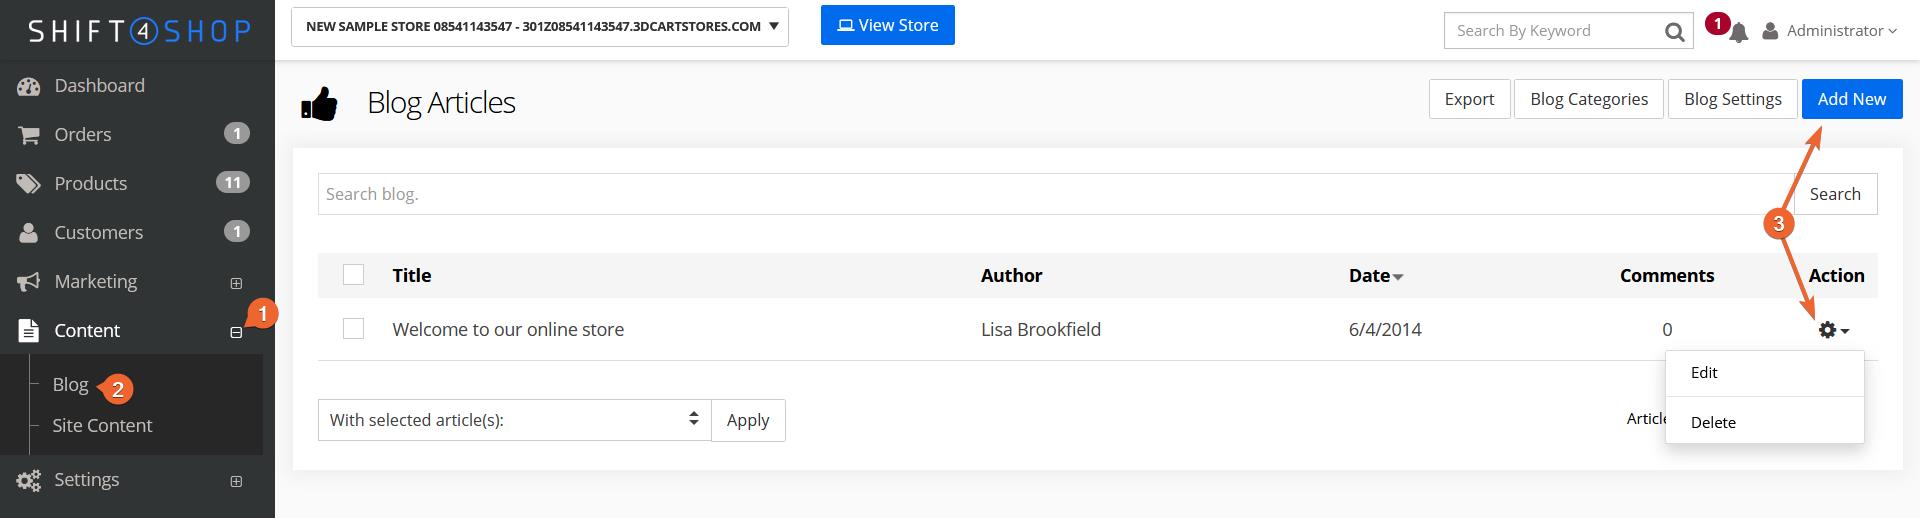Open the store selector dropdown

539,27
